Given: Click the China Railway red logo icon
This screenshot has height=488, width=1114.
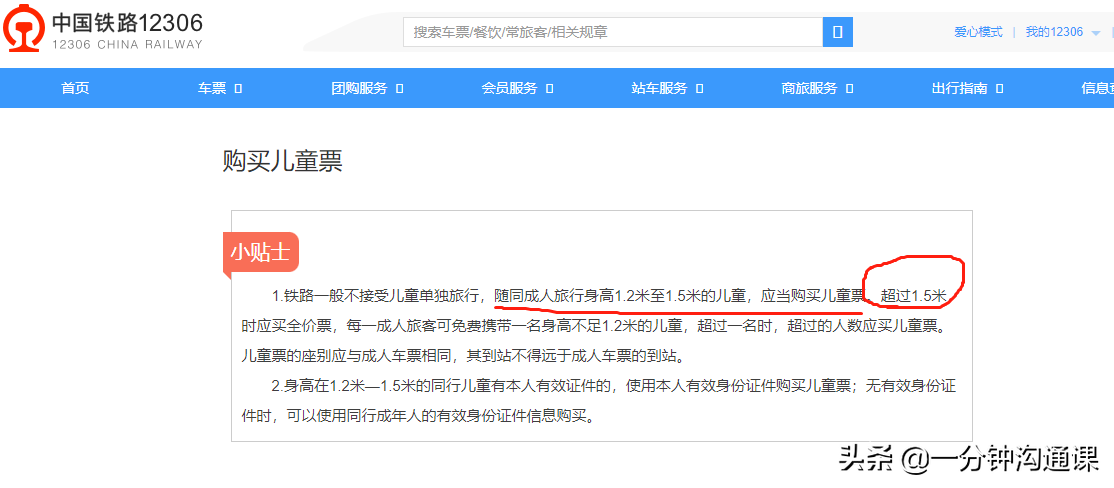Looking at the screenshot, I should 24,30.
